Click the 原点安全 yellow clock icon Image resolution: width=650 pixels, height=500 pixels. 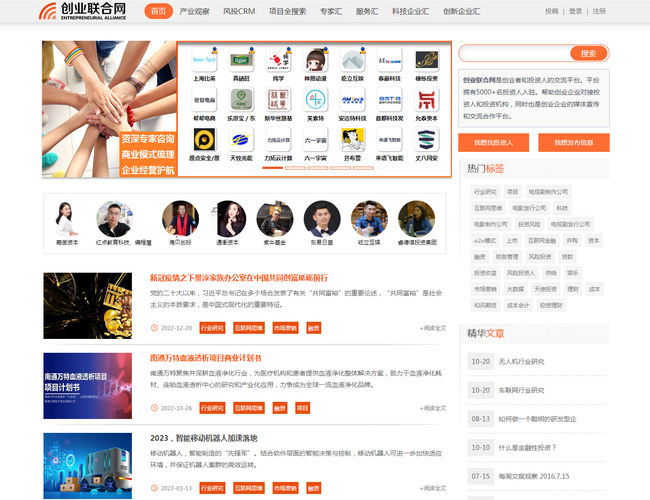pyautogui.click(x=203, y=140)
